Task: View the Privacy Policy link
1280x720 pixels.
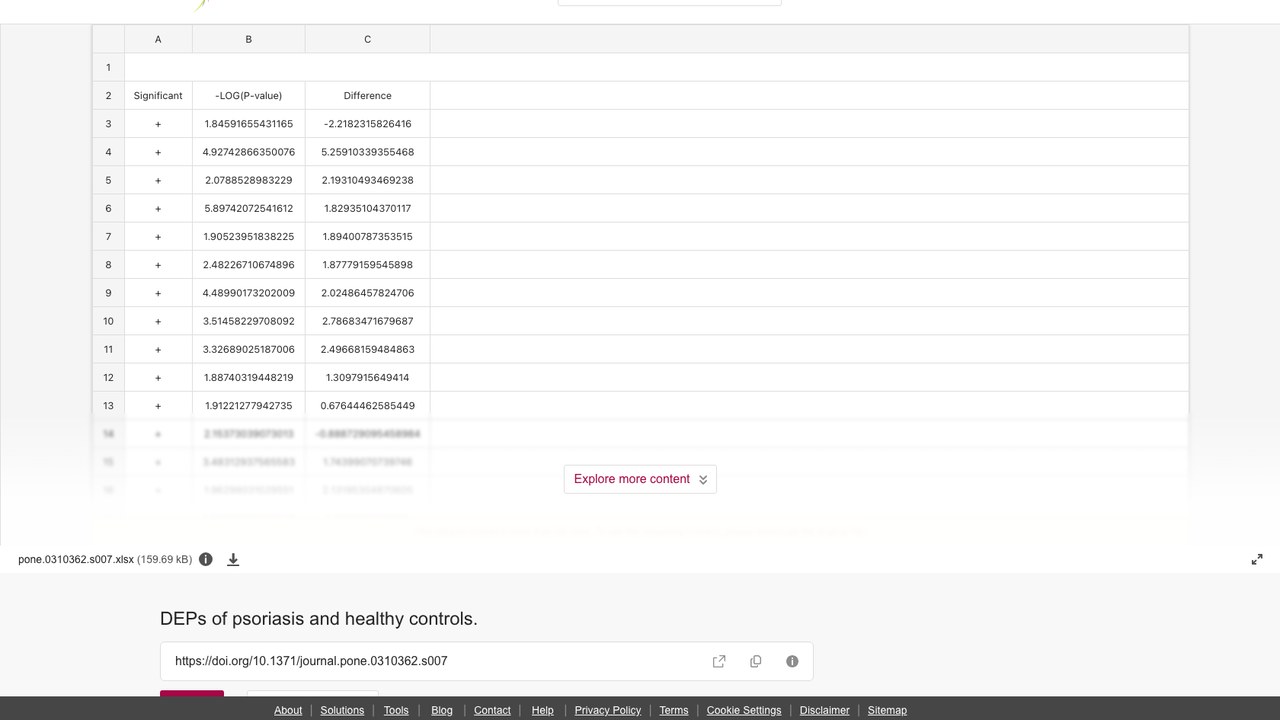Action: point(608,710)
